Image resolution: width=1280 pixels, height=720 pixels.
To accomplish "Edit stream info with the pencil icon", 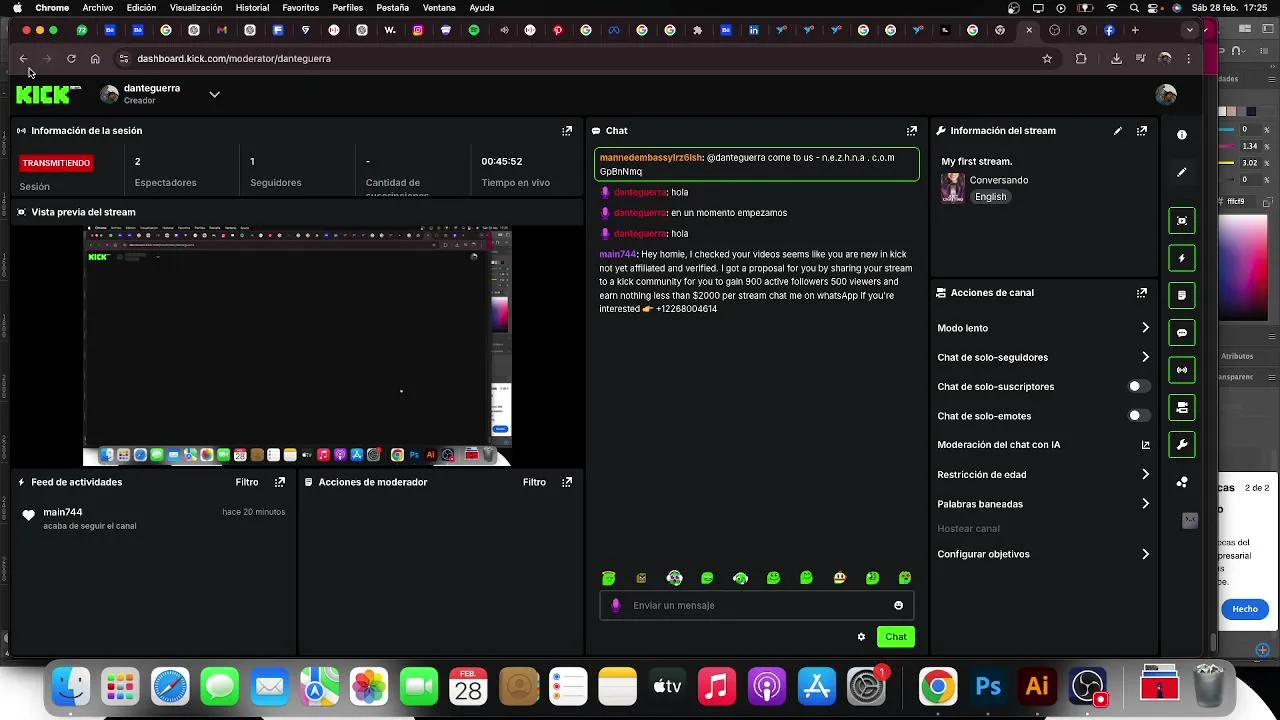I will click(1118, 131).
